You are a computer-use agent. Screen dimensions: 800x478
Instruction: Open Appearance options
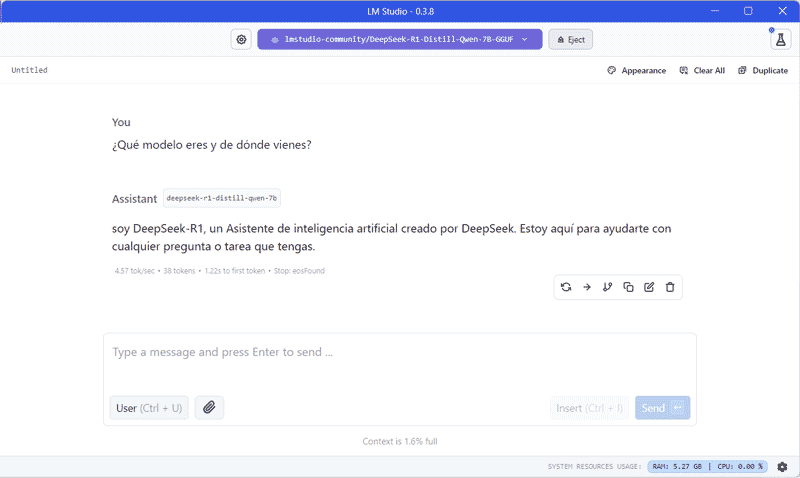[636, 70]
